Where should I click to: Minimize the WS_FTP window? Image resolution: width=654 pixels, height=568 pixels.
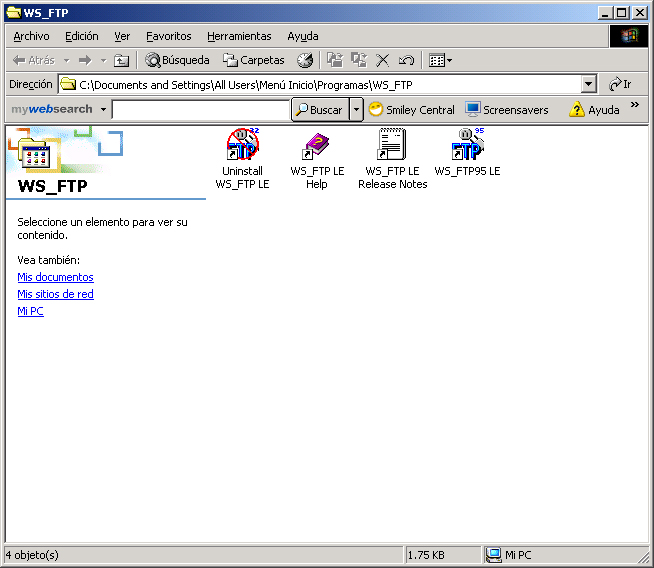click(x=605, y=13)
